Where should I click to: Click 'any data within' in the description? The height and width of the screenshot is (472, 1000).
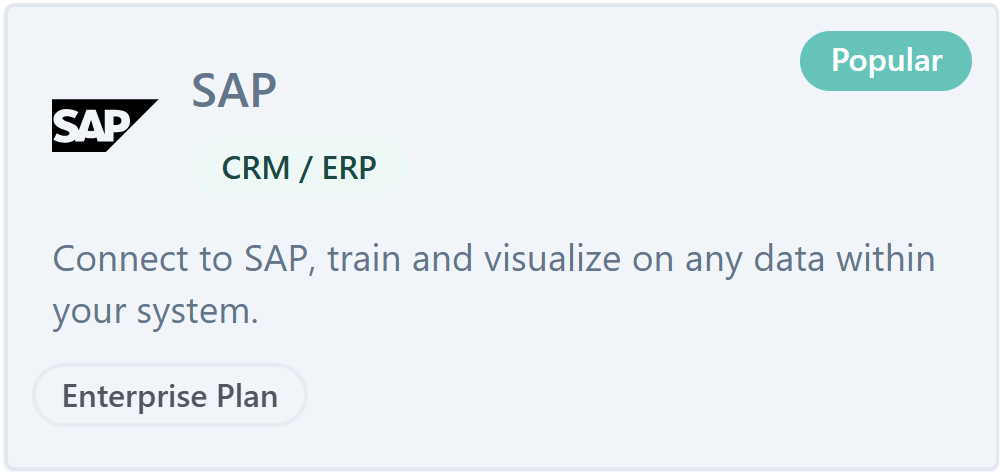tap(810, 260)
